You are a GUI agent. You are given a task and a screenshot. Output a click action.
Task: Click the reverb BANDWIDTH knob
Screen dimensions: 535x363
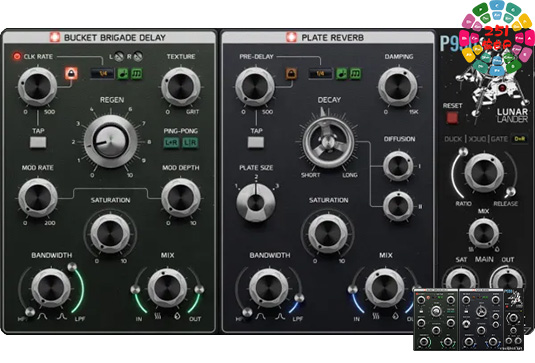(269, 288)
